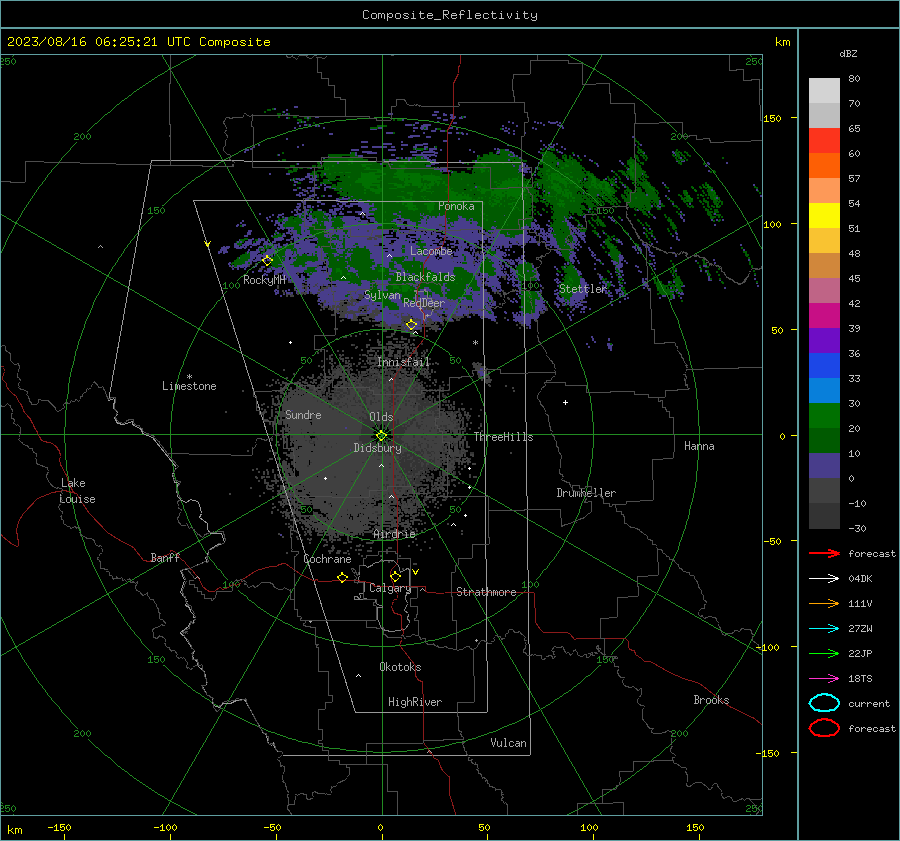This screenshot has height=841, width=900.
Task: Click the Stettler label on the map
Action: (x=583, y=289)
